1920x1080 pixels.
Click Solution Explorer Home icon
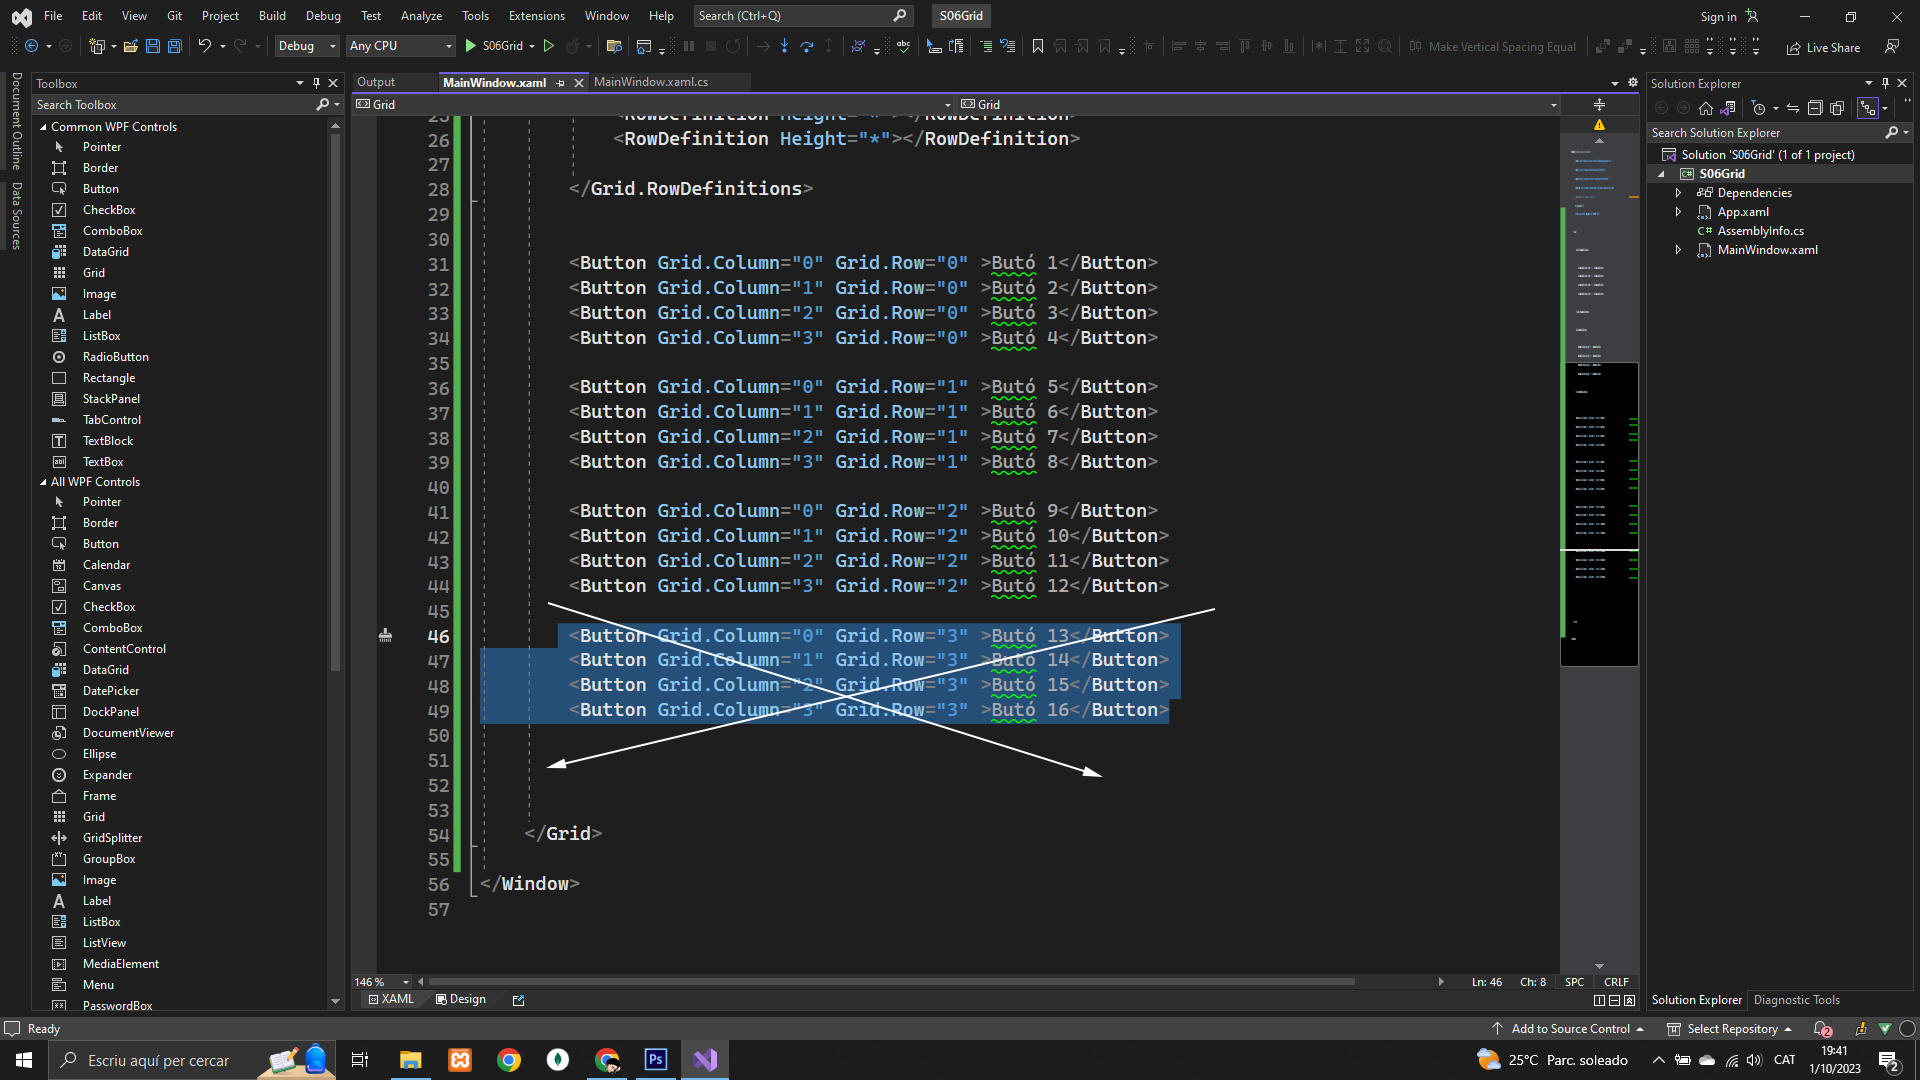click(x=1706, y=108)
